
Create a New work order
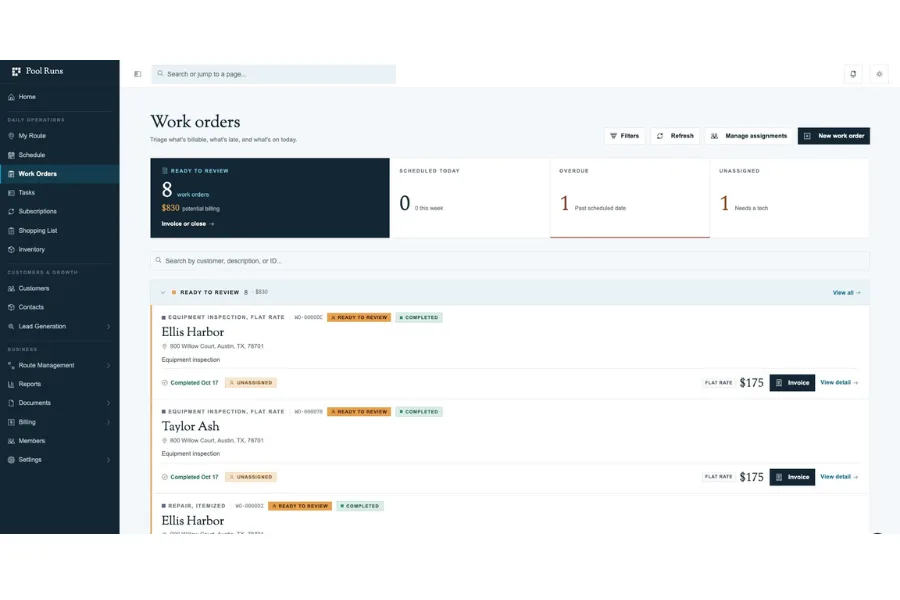click(834, 136)
